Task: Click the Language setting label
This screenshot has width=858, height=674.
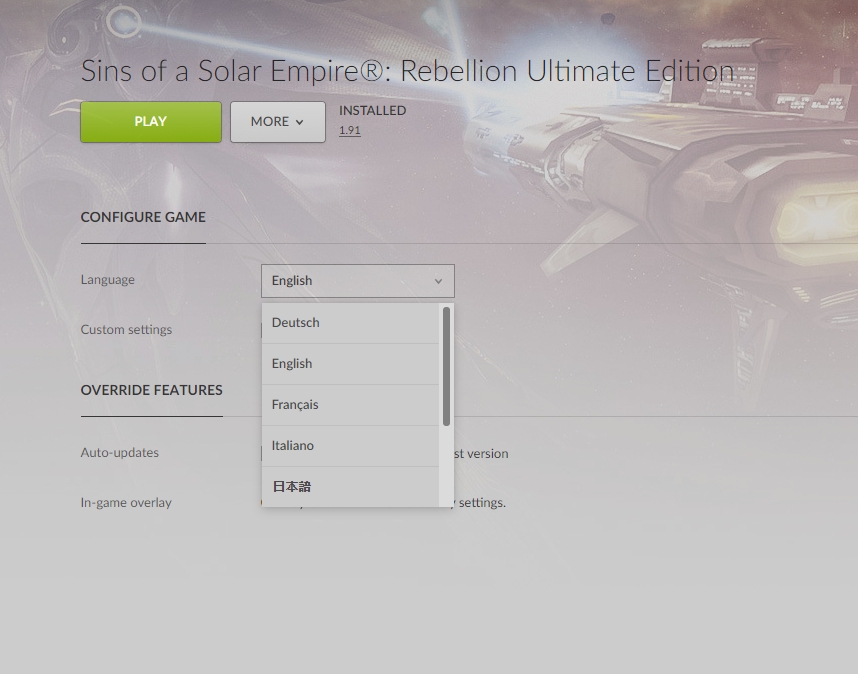Action: coord(108,280)
